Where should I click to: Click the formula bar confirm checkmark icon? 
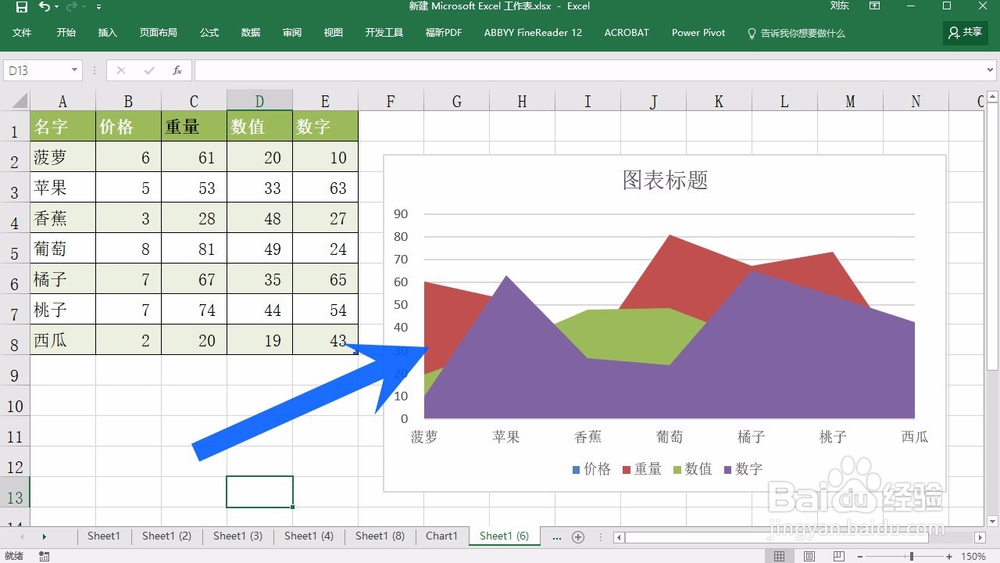149,70
